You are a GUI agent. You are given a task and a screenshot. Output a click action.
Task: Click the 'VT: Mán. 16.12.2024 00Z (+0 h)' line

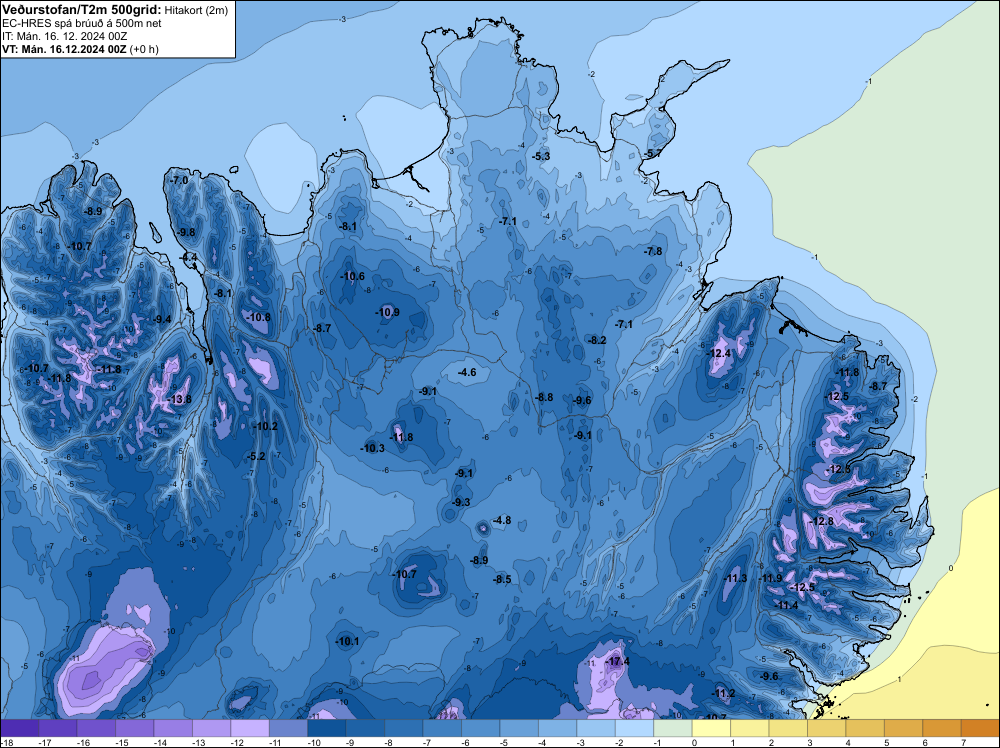80,49
